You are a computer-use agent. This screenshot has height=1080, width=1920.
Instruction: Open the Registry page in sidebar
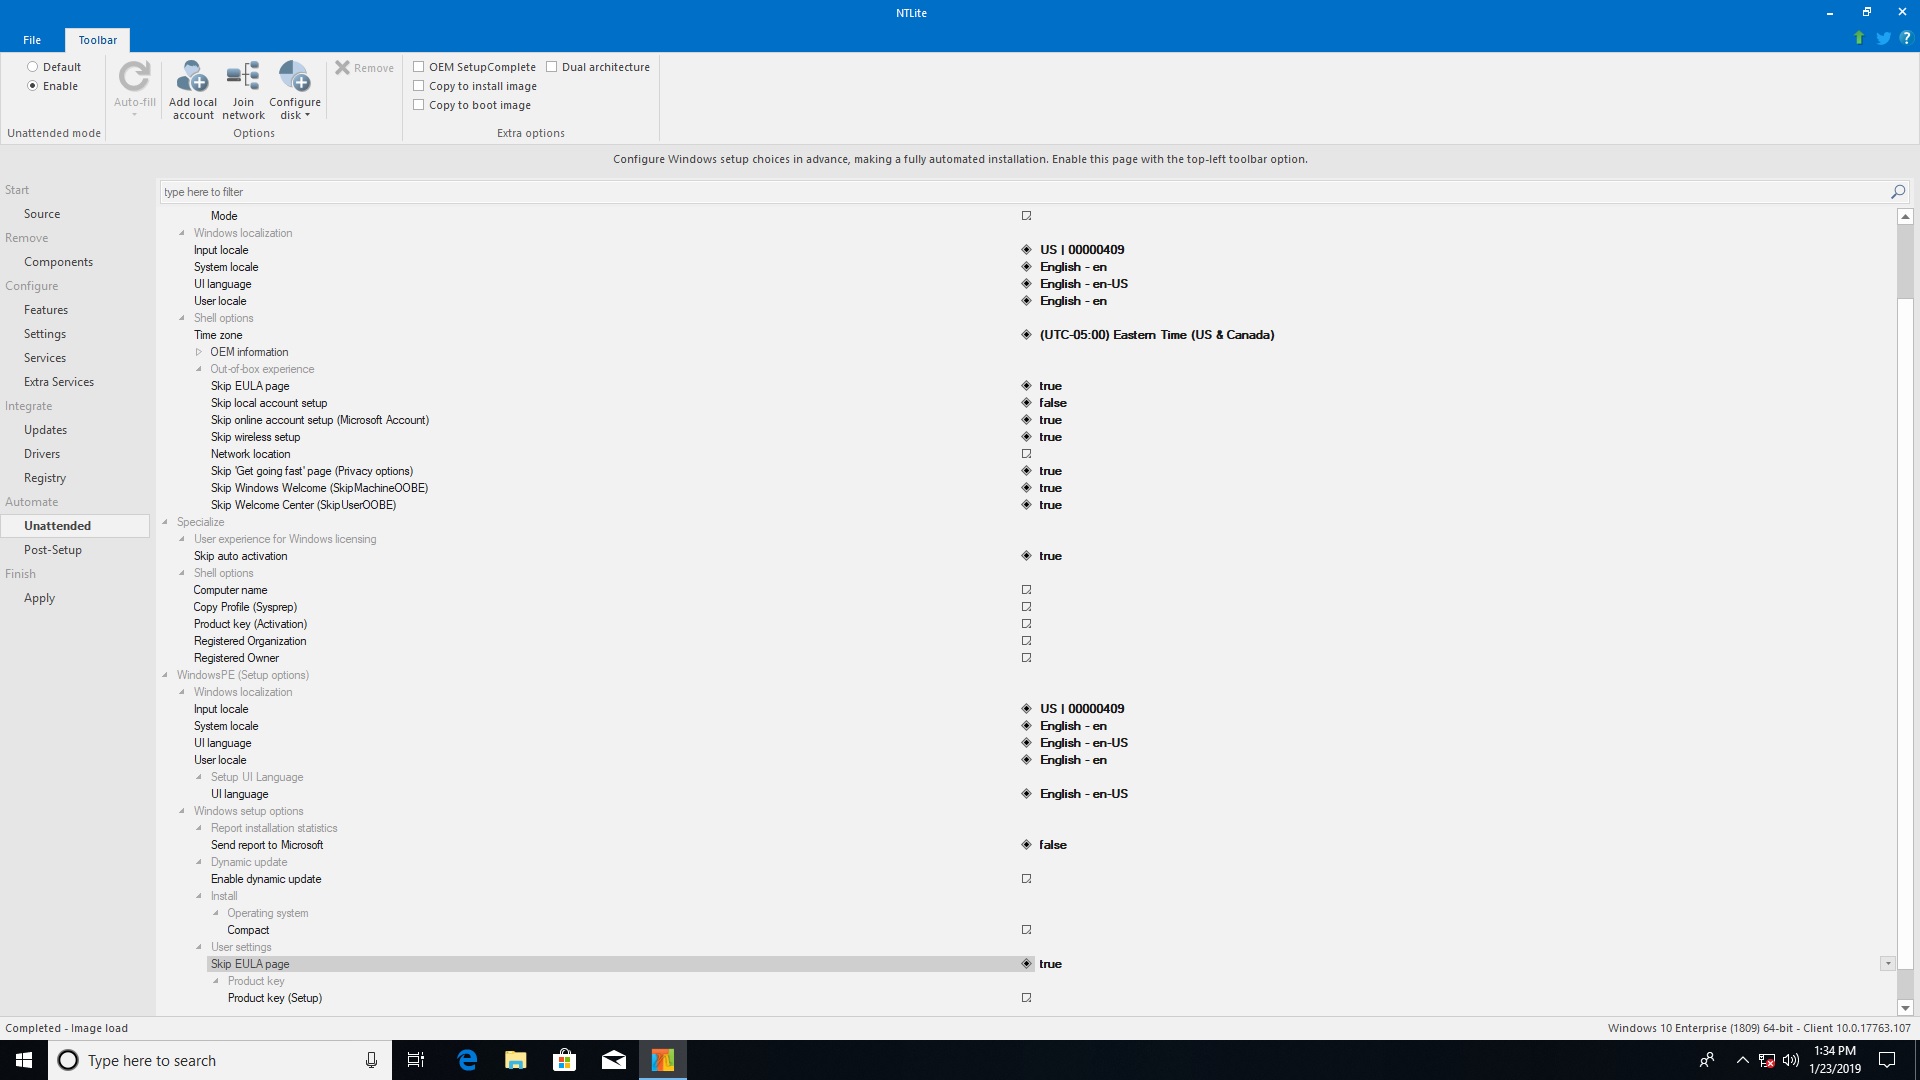[x=45, y=478]
